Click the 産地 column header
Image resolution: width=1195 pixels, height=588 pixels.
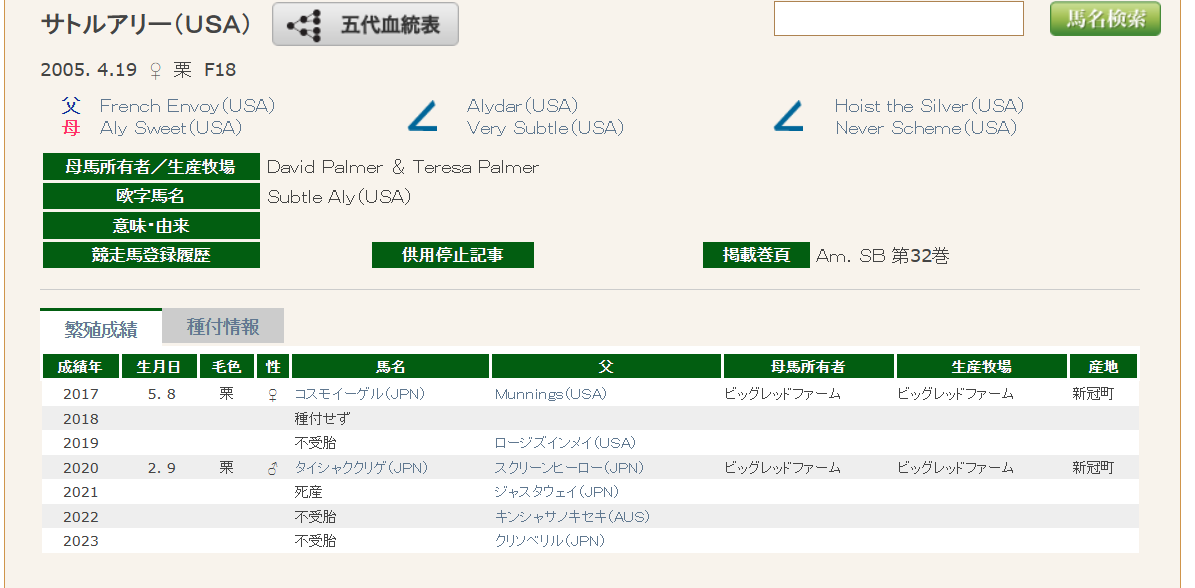tap(1104, 366)
